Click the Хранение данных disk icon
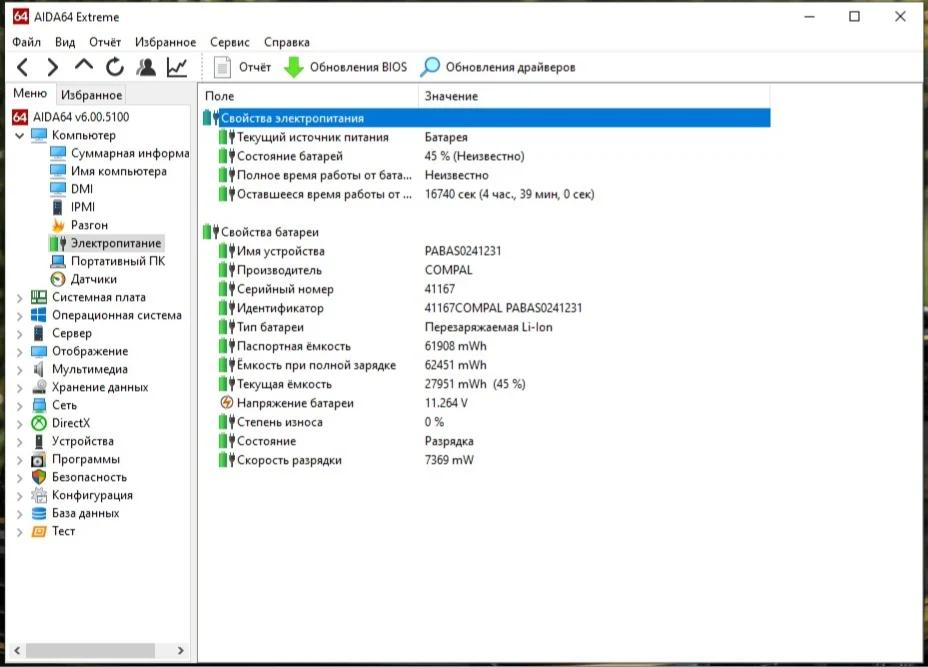Viewport: 928px width, 667px height. click(x=39, y=387)
